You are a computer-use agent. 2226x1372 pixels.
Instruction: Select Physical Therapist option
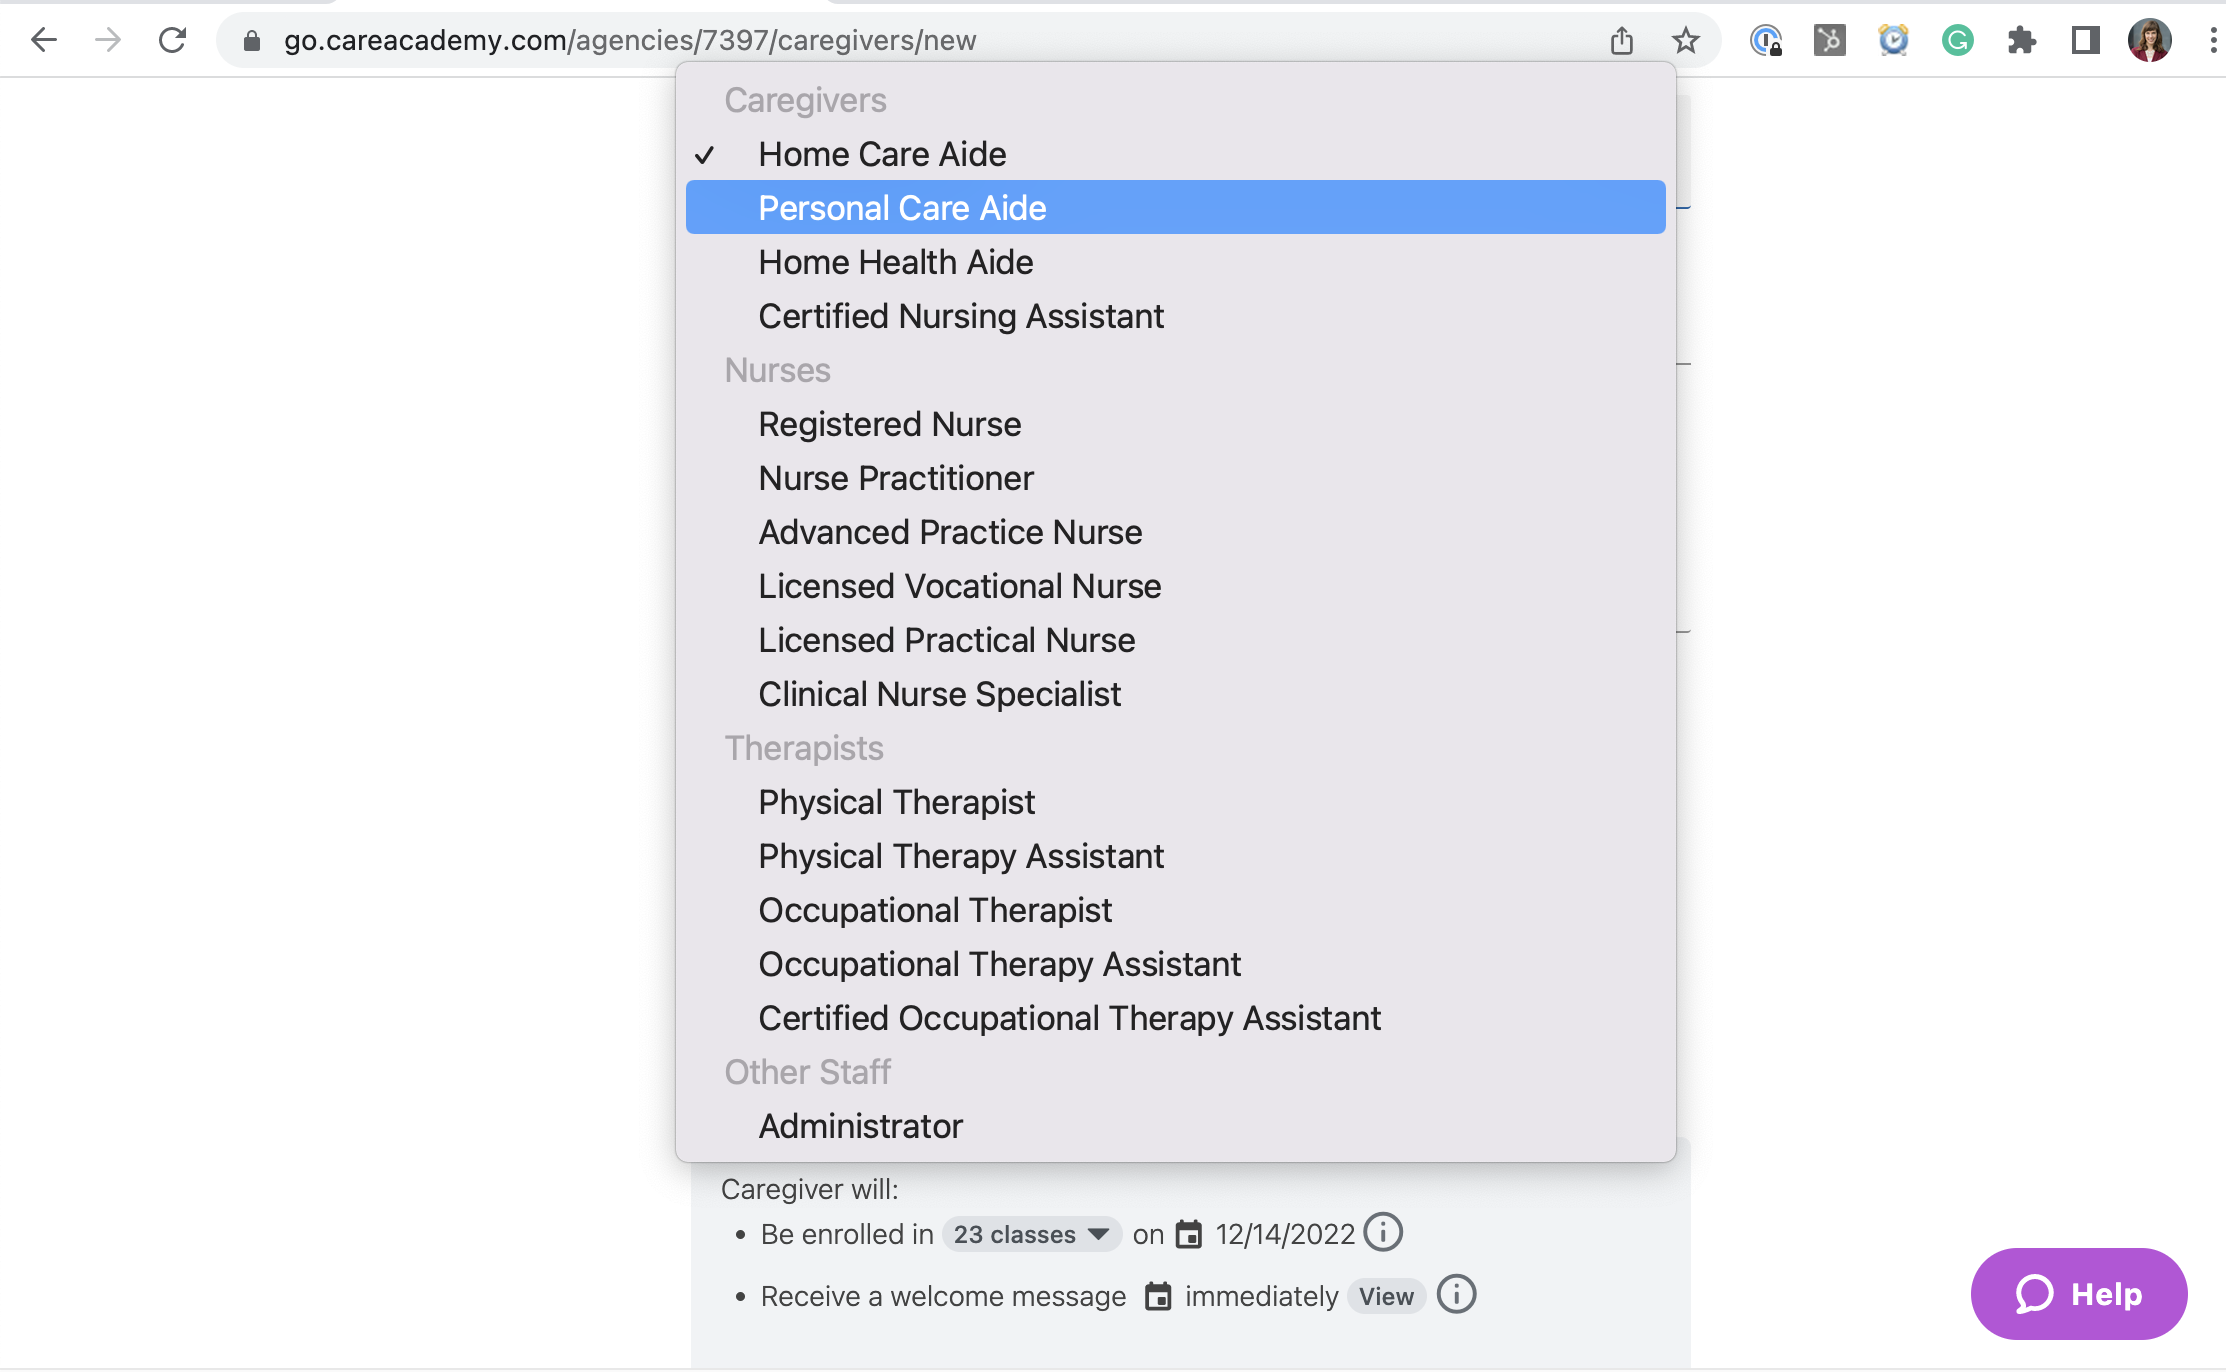pos(896,802)
